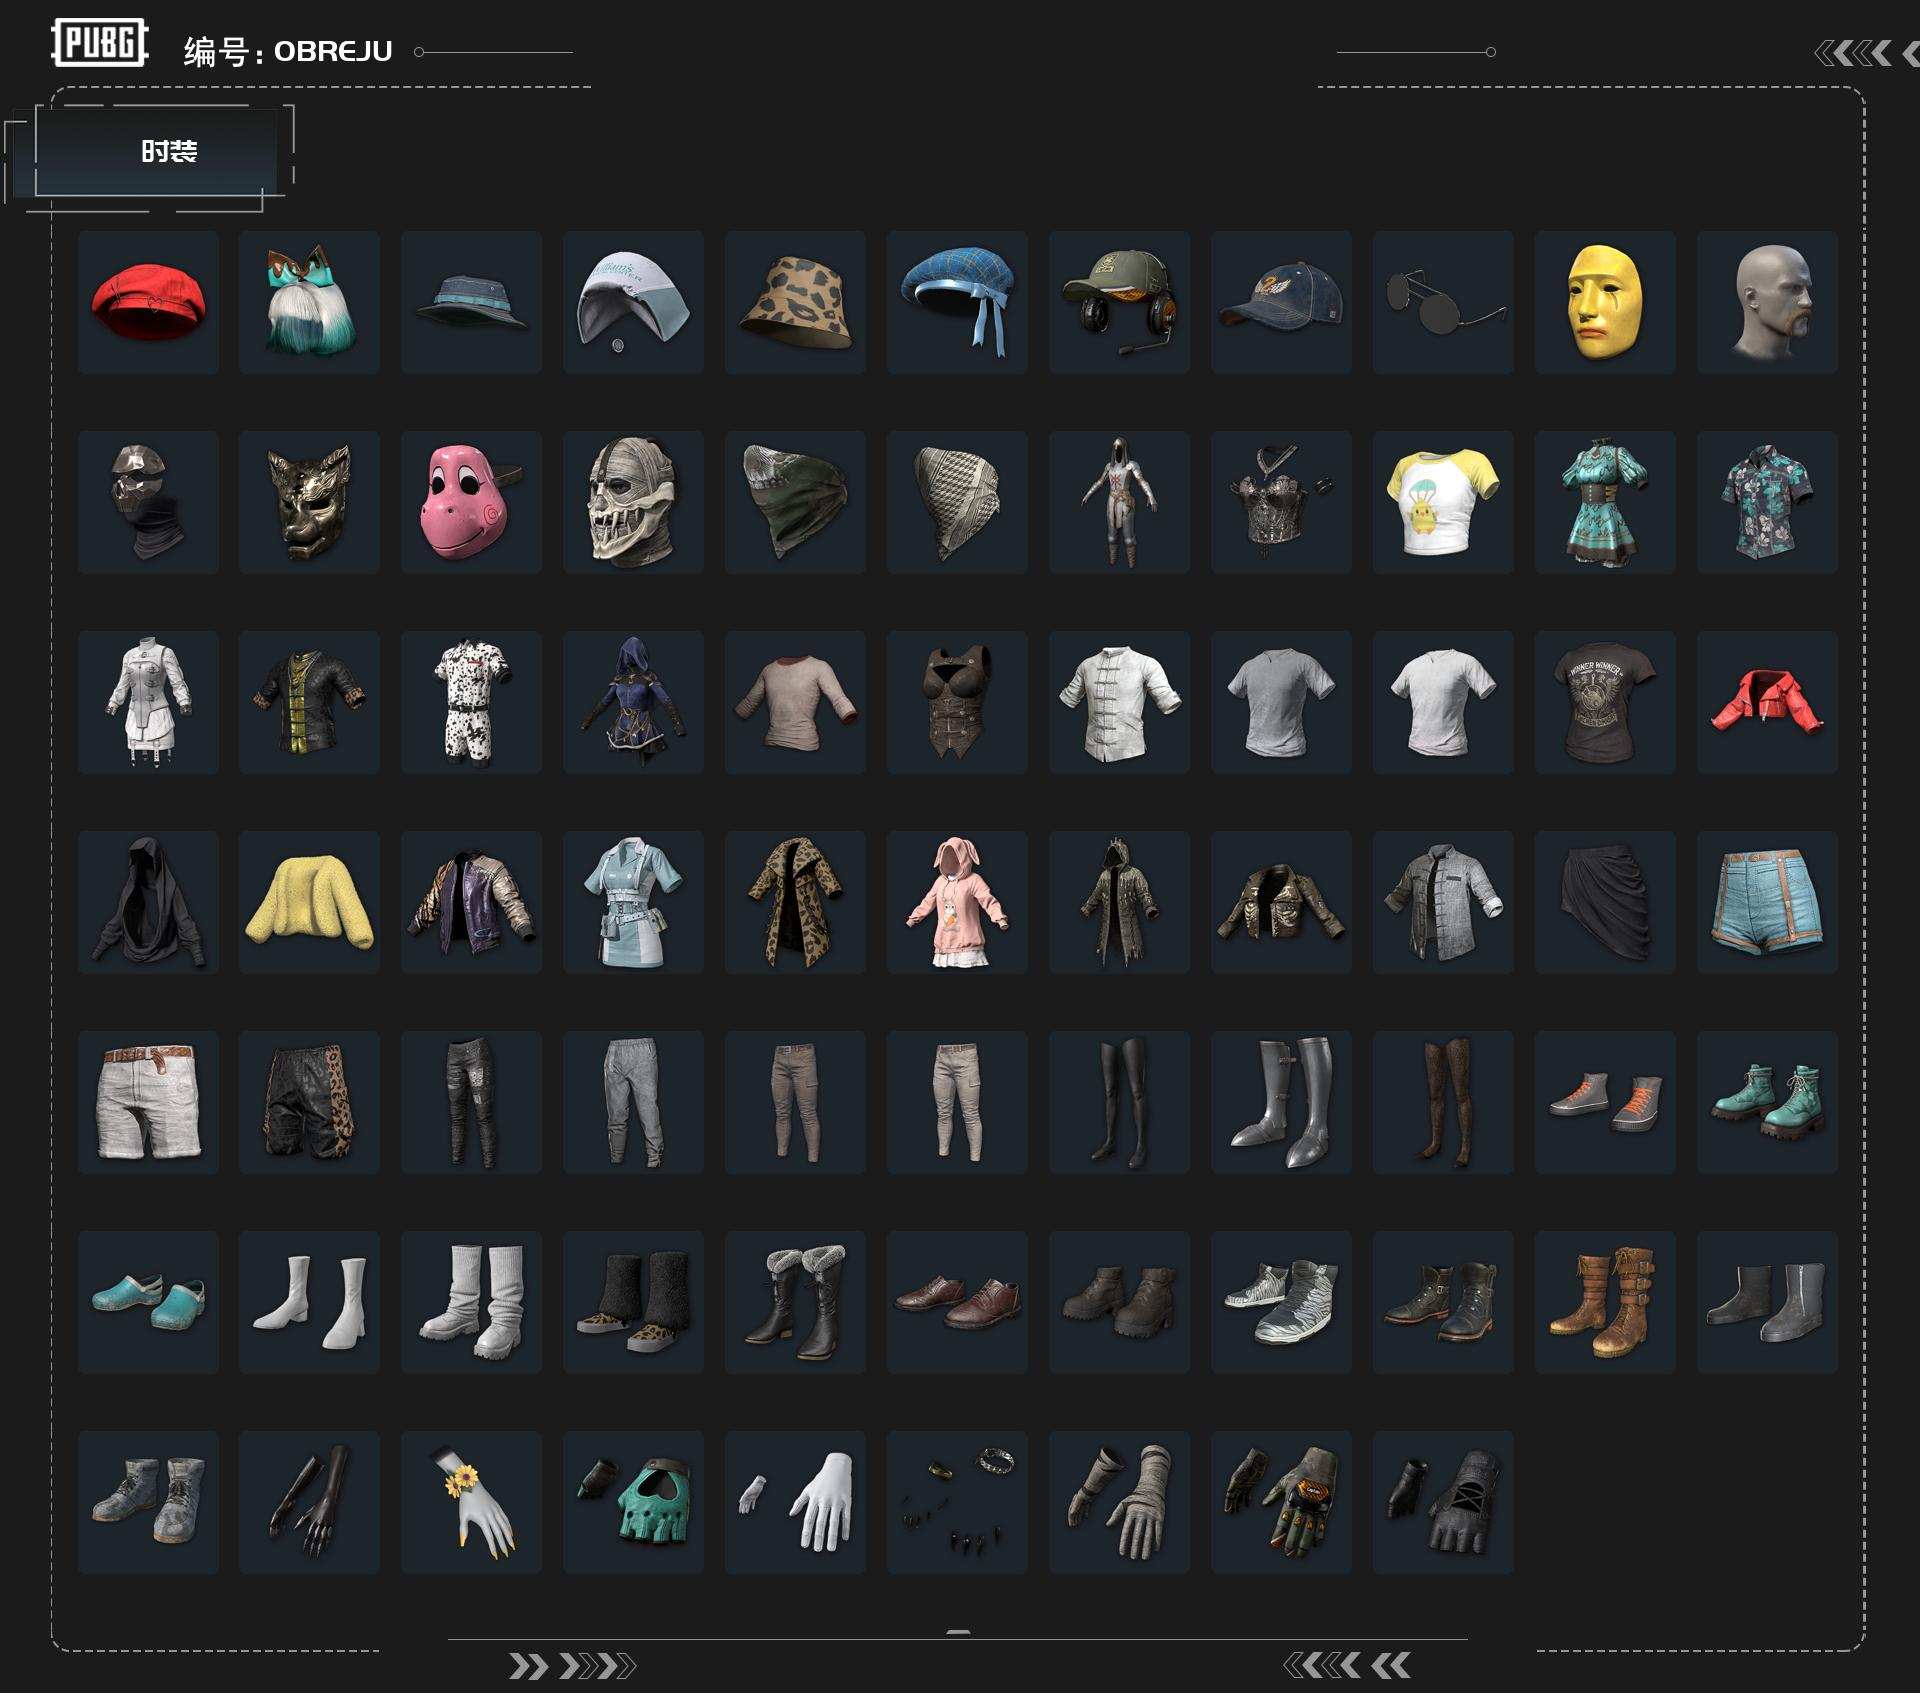Screen dimensions: 1920x1693
Task: Select the tall white ribbed boots
Action: tap(471, 1302)
